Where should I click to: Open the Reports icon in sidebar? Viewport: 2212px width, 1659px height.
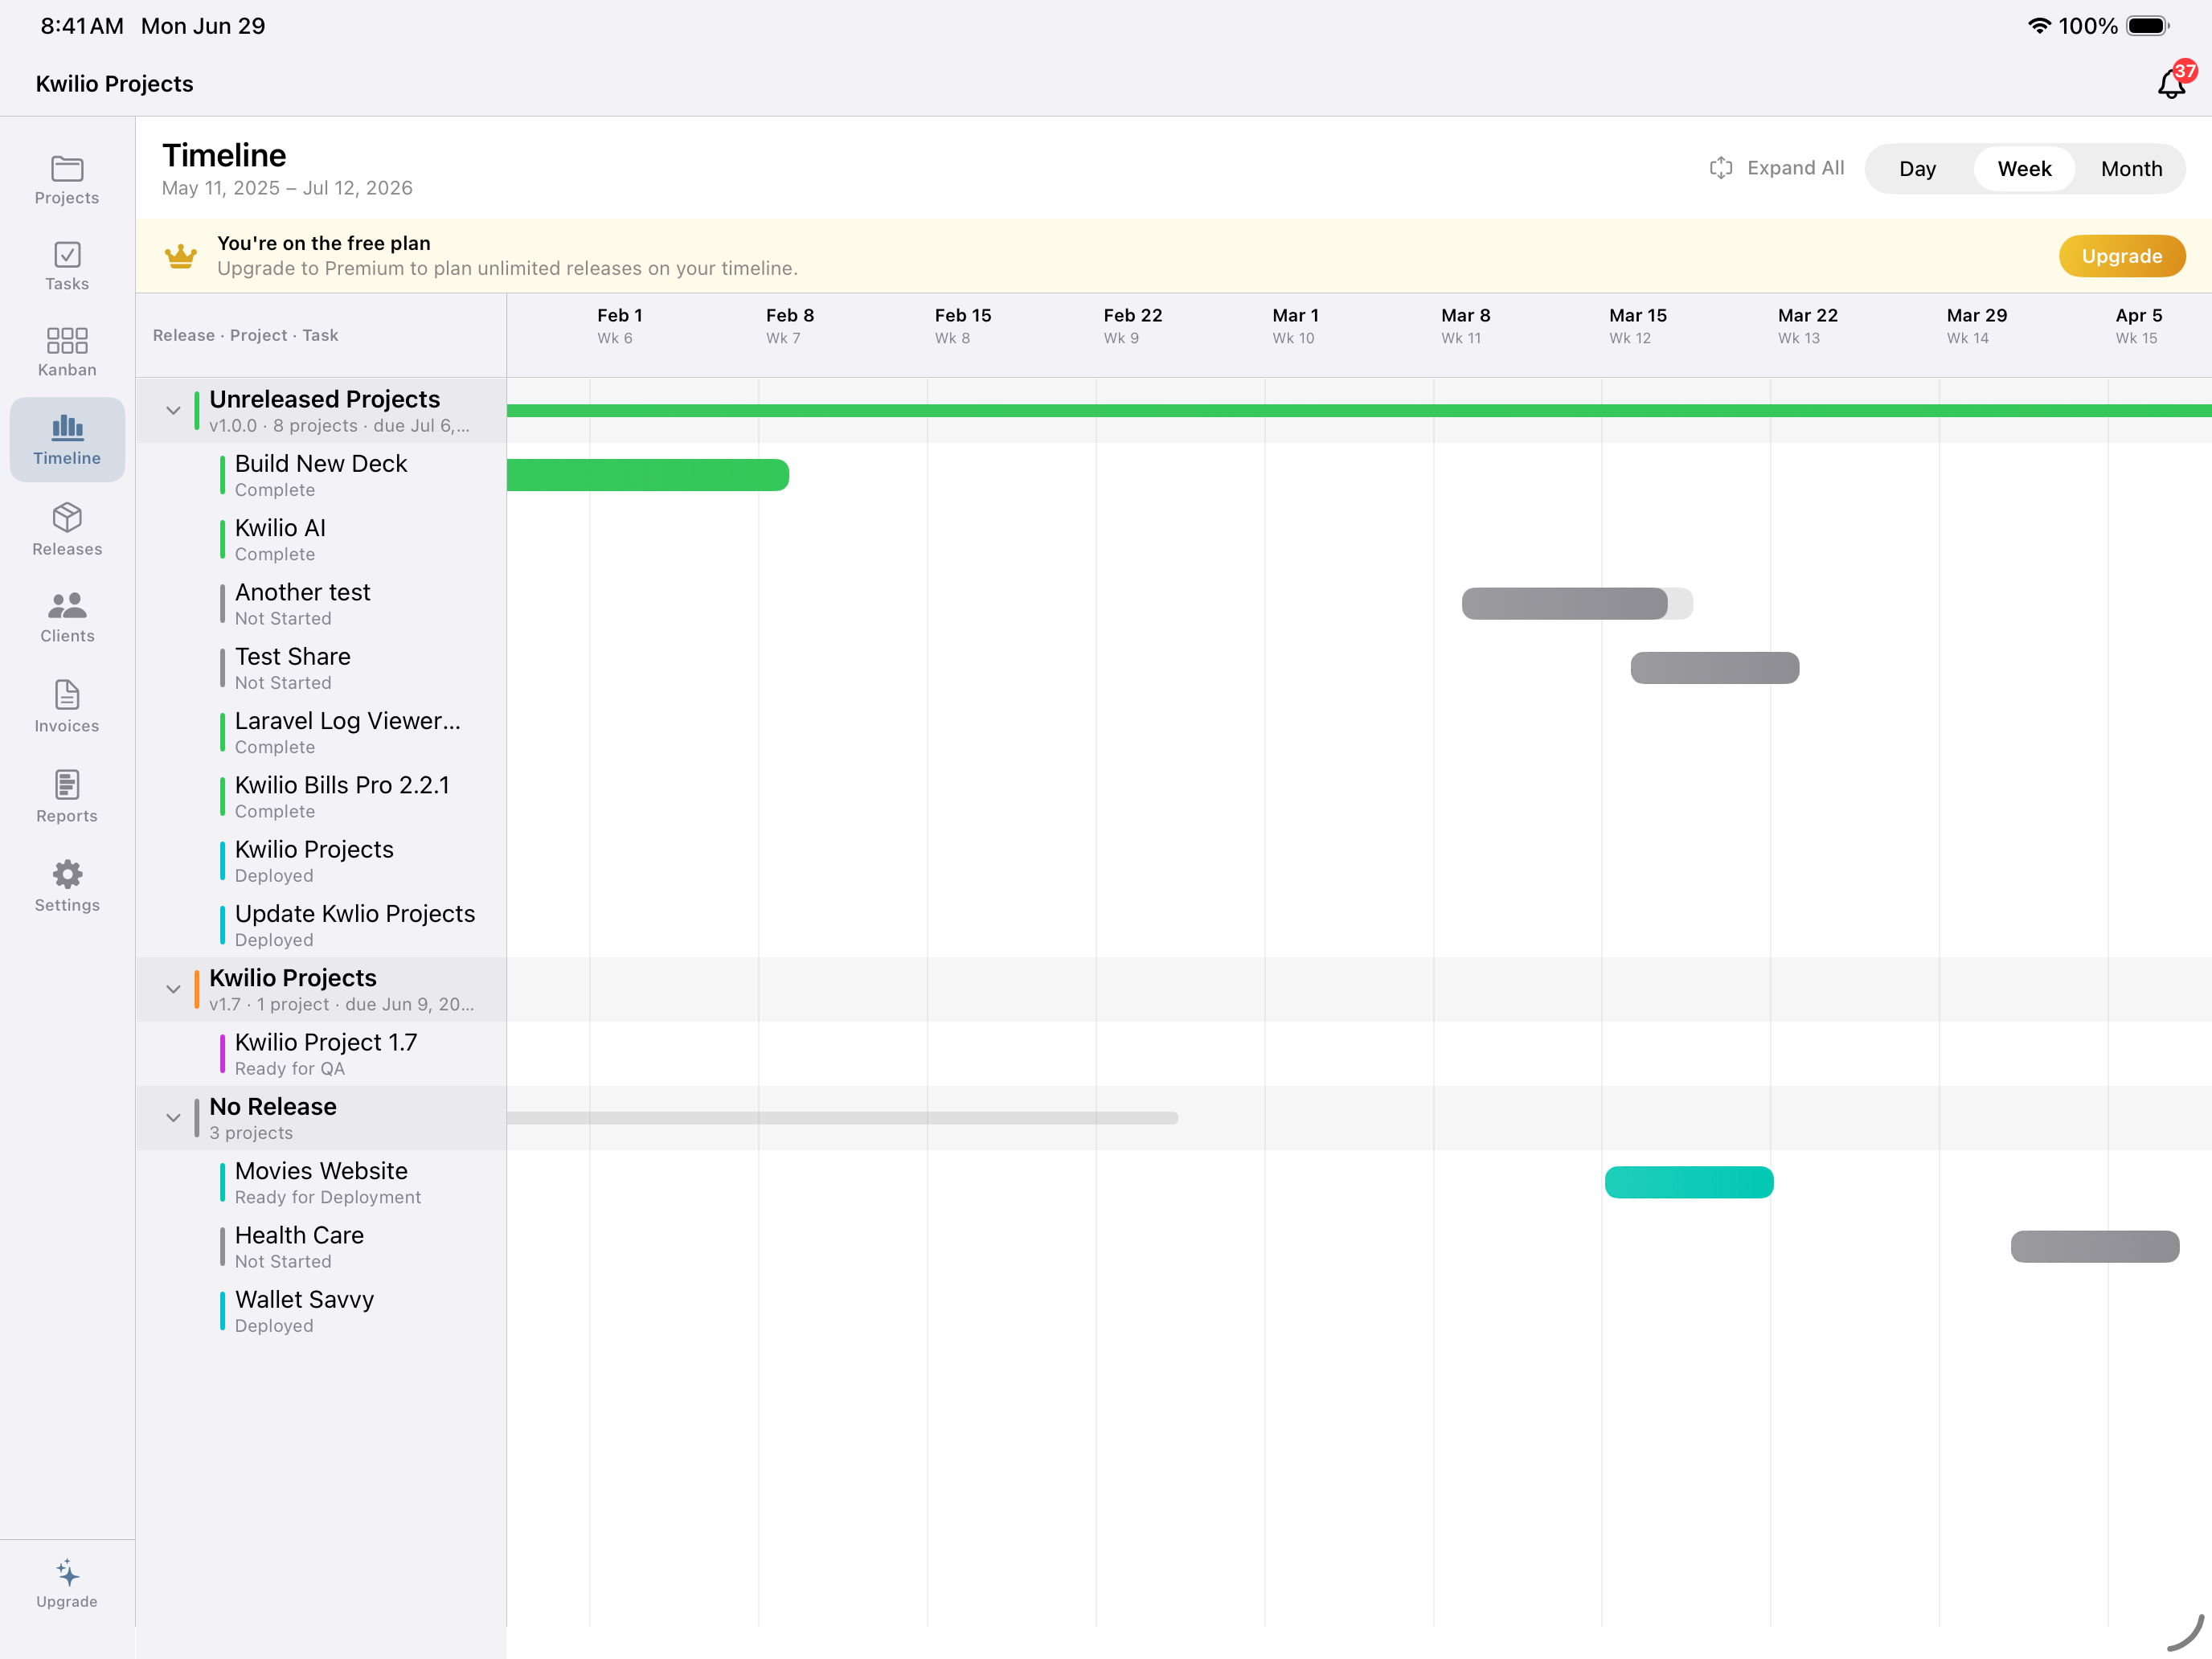pyautogui.click(x=67, y=784)
